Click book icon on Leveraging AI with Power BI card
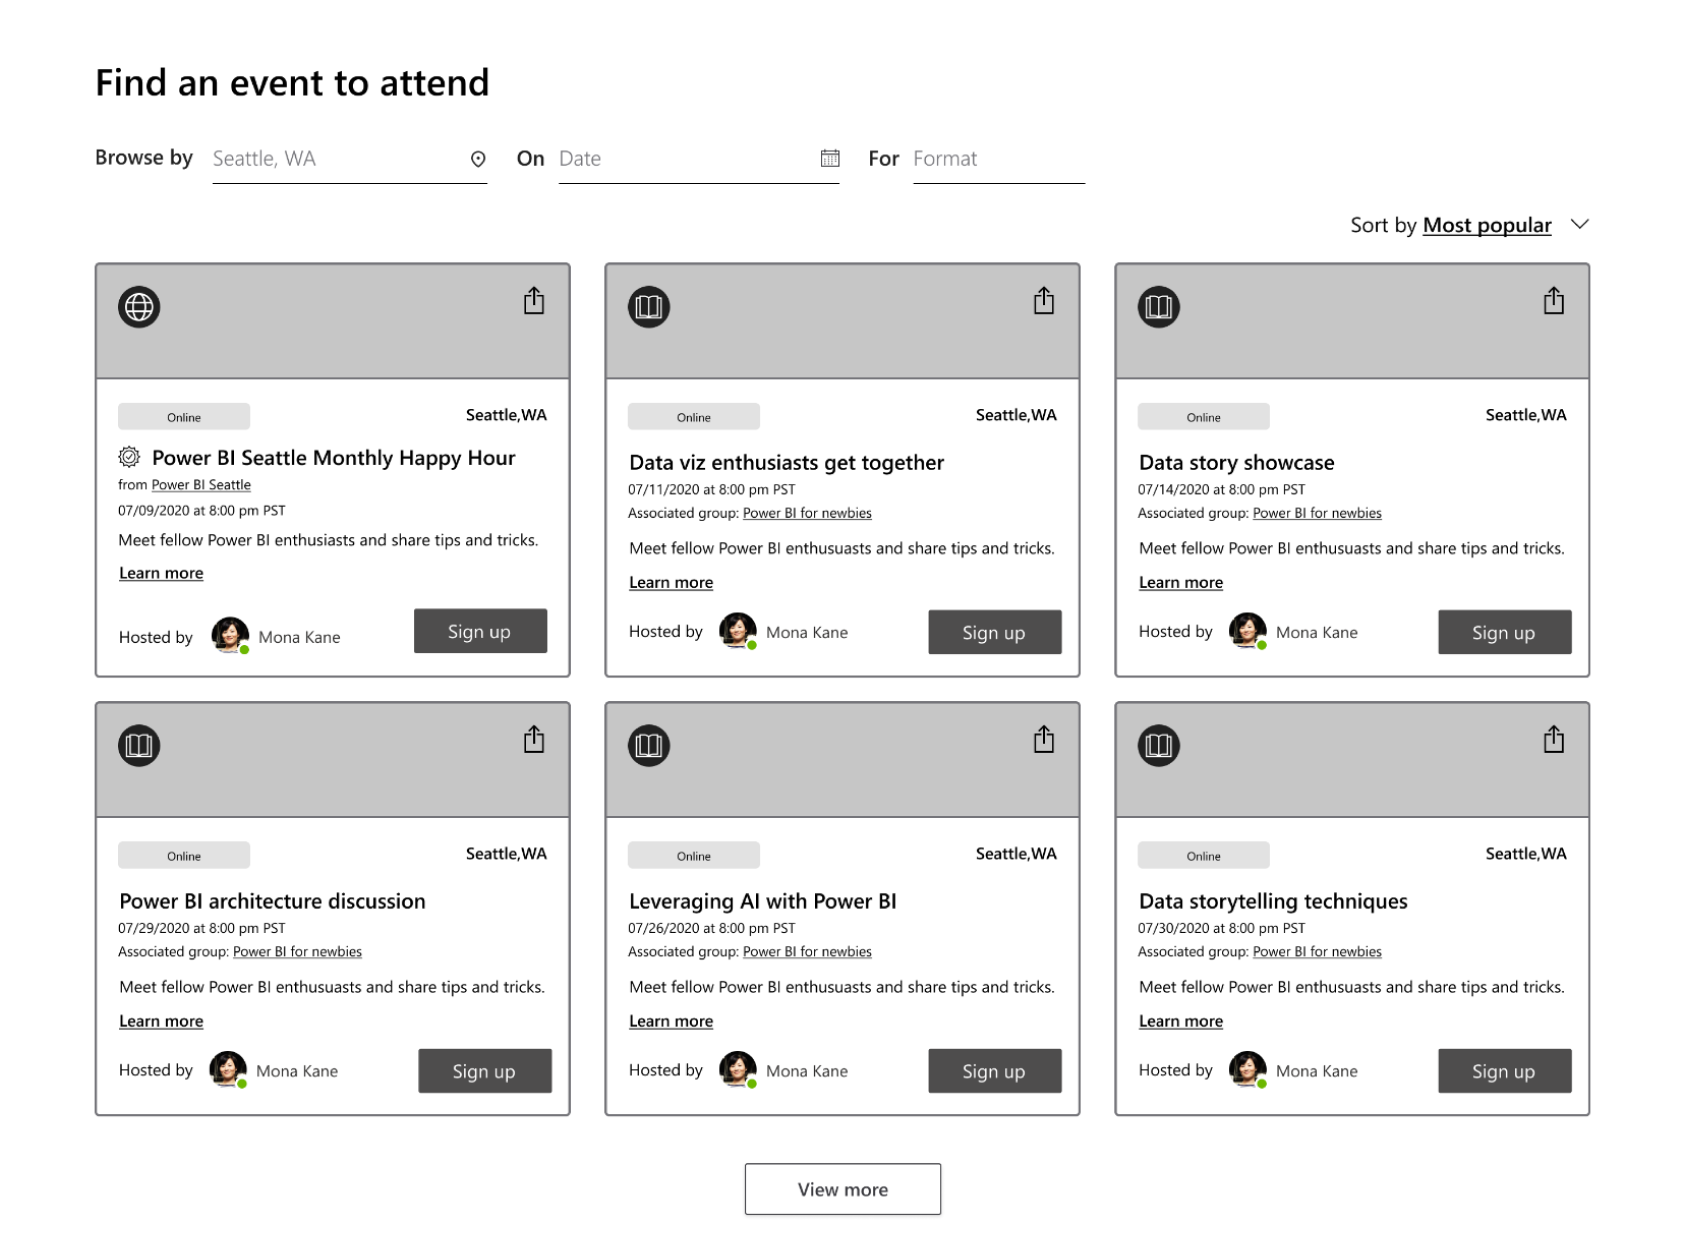The height and width of the screenshot is (1240, 1684). coord(649,745)
